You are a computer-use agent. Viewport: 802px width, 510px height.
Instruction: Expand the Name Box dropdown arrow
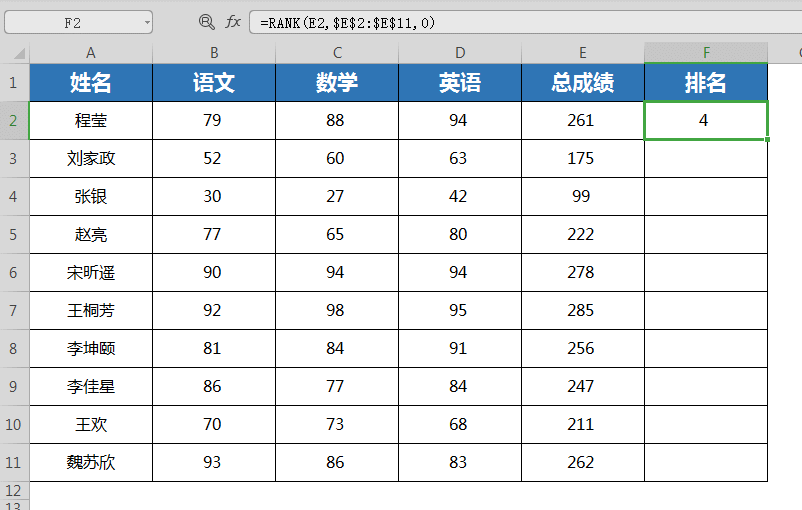pyautogui.click(x=147, y=23)
